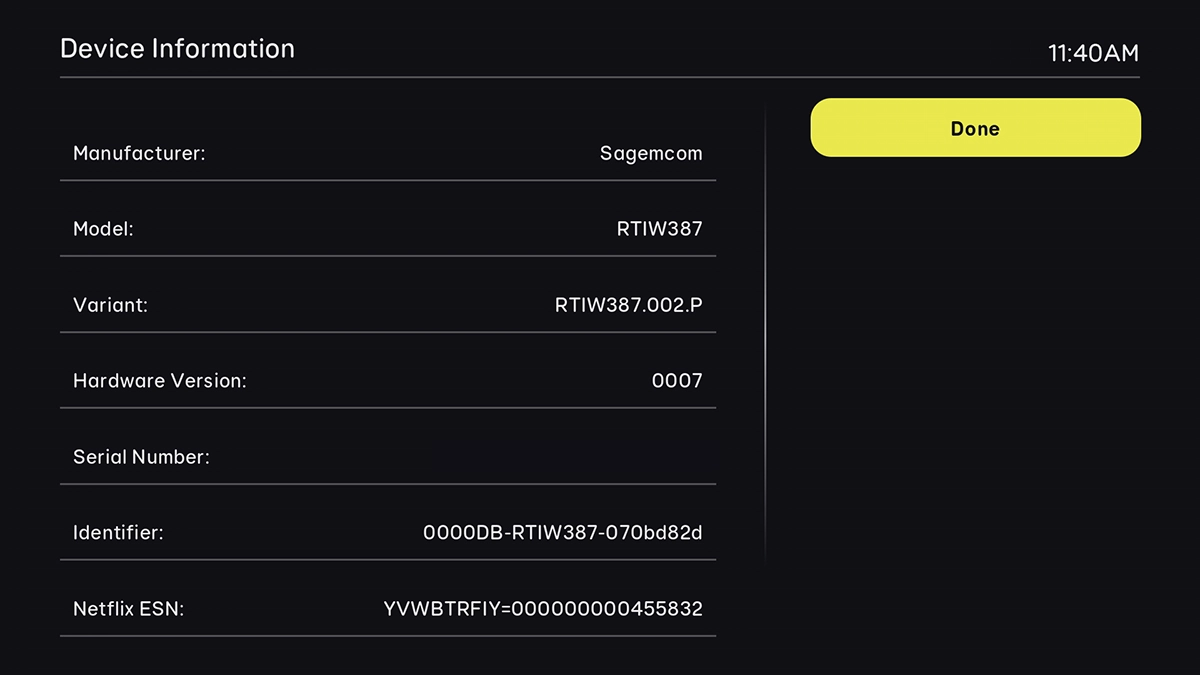Screen dimensions: 1200x675
Task: Select the Netflix ESN label
Action: coord(127,608)
